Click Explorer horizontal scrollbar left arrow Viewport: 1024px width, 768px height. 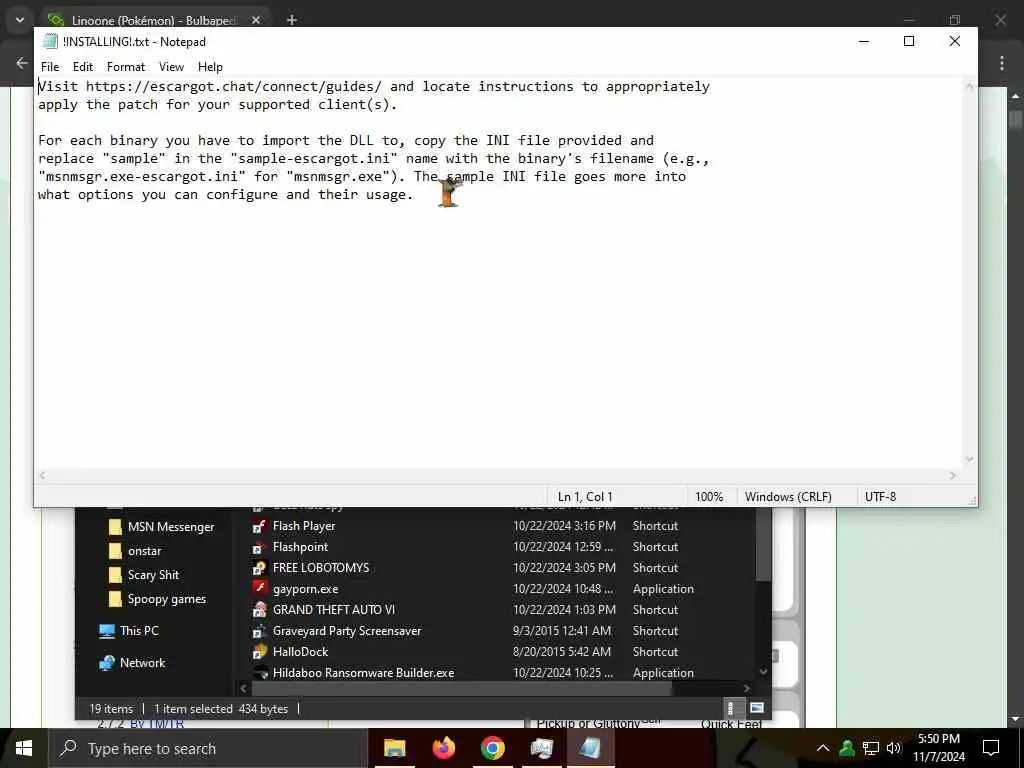[x=244, y=688]
